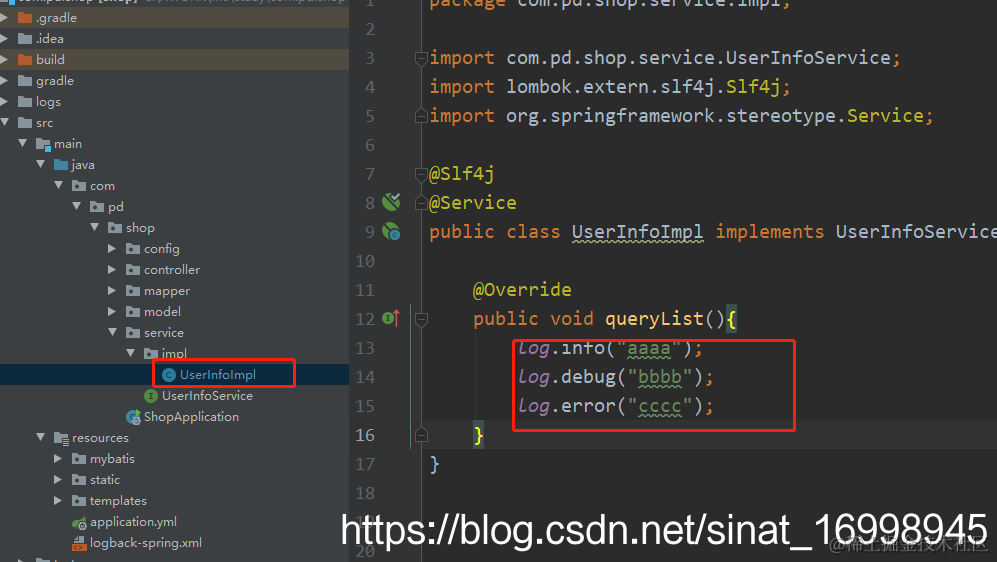The image size is (997, 562).
Task: Click the mapper package icon
Action: 133,291
